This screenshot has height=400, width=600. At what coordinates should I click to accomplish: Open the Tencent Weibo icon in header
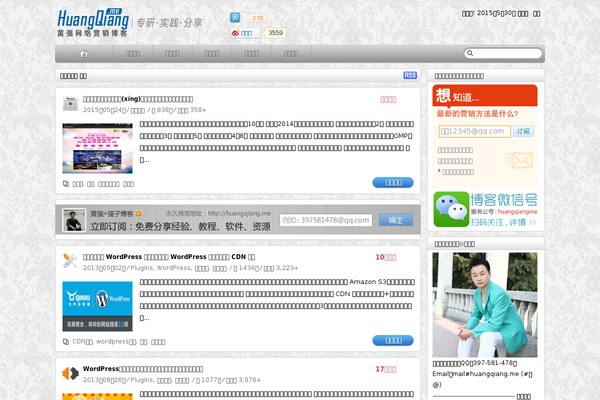tap(235, 17)
